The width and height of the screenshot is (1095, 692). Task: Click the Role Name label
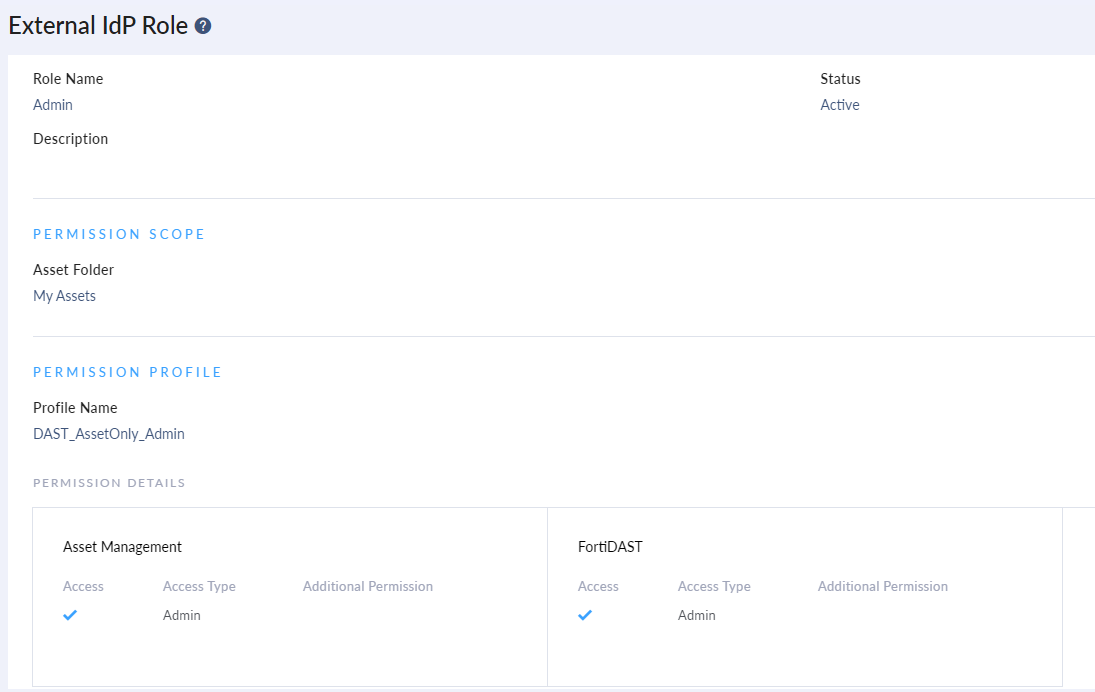pyautogui.click(x=68, y=79)
